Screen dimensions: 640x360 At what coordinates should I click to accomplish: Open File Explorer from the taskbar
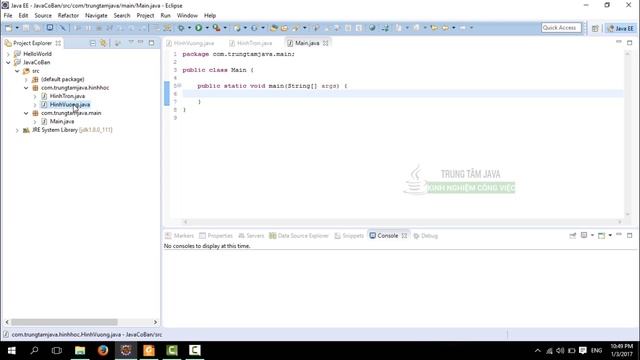(80, 350)
